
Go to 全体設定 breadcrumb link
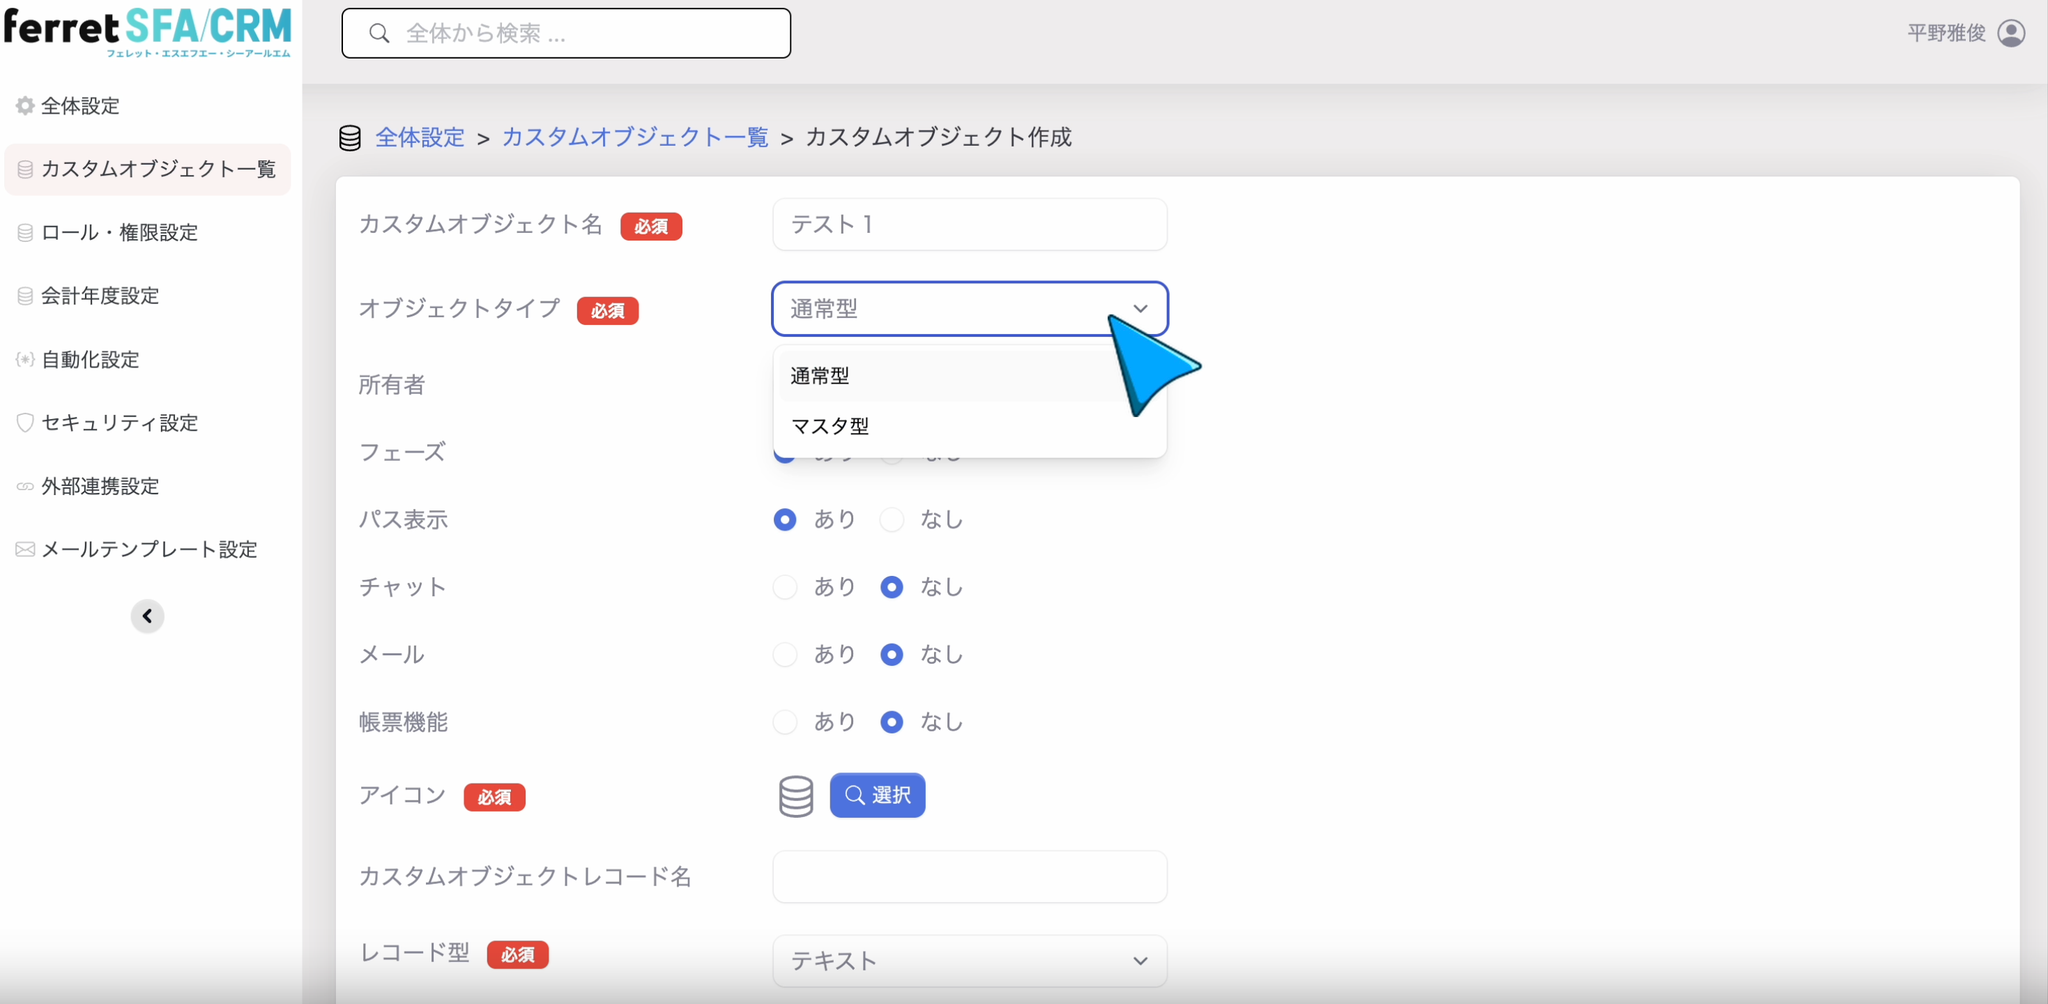[420, 137]
